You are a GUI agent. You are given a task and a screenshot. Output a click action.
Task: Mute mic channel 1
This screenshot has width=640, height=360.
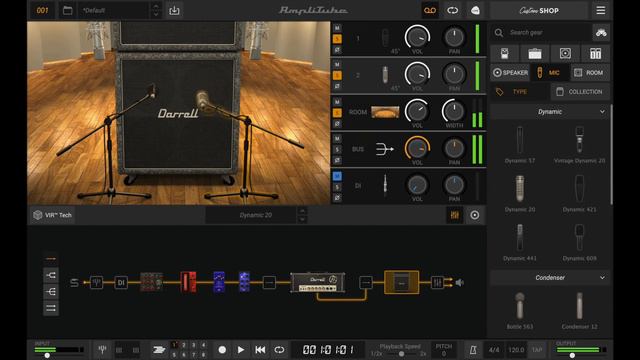click(337, 28)
